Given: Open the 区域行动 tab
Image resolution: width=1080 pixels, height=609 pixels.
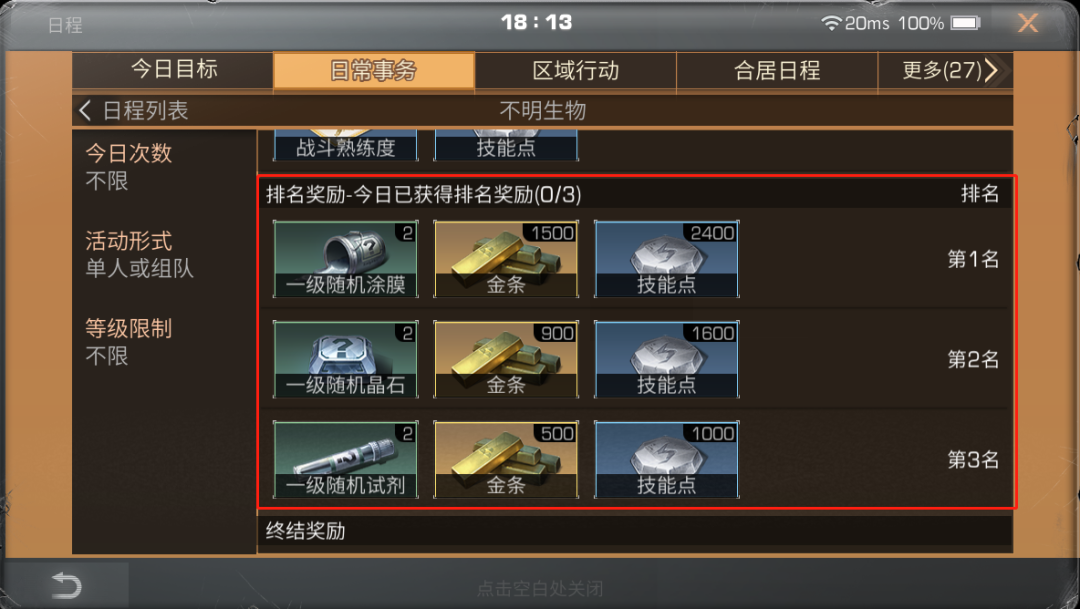Looking at the screenshot, I should pyautogui.click(x=576, y=70).
